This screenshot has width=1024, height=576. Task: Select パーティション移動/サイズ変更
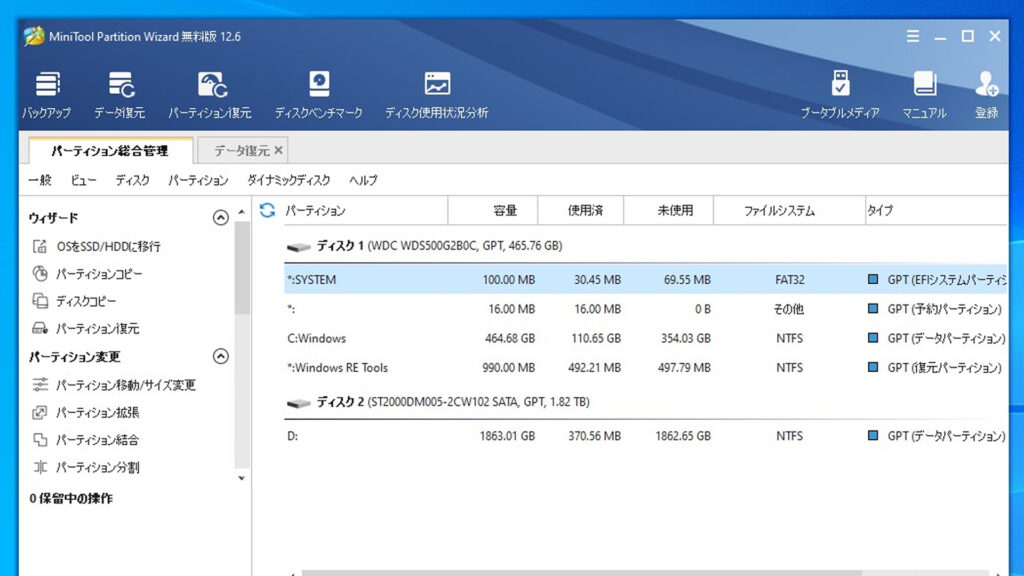tap(114, 385)
